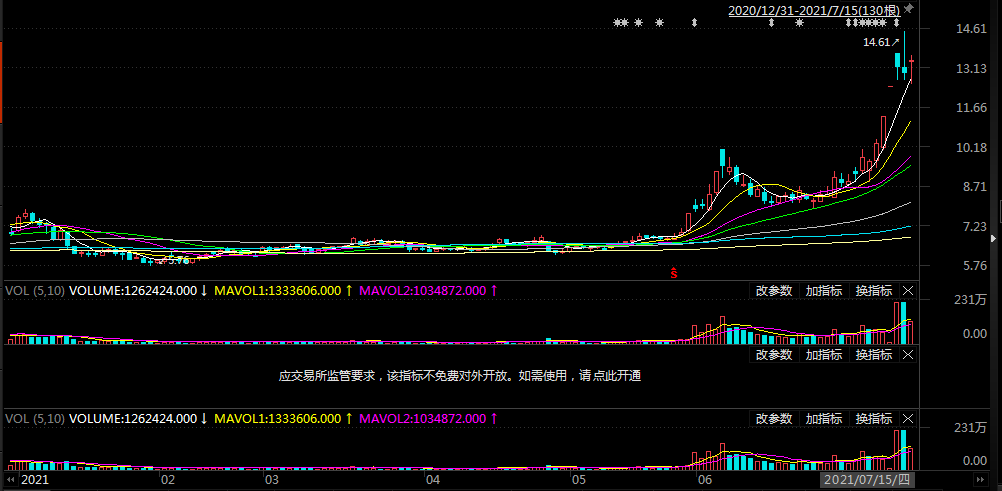
Task: Click the rewind arrows at the timeline's left end
Action: pos(10,479)
